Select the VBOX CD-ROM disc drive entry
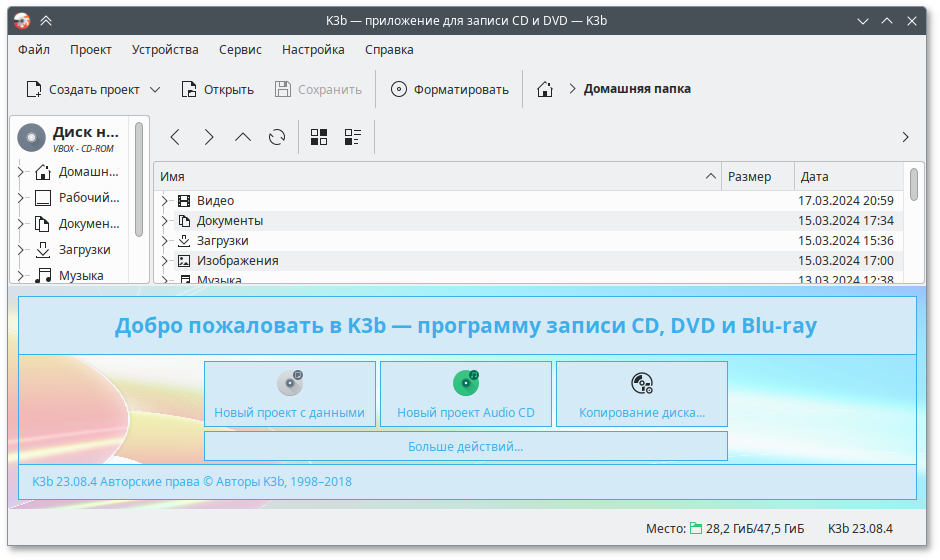Image resolution: width=940 pixels, height=560 pixels. pos(70,138)
